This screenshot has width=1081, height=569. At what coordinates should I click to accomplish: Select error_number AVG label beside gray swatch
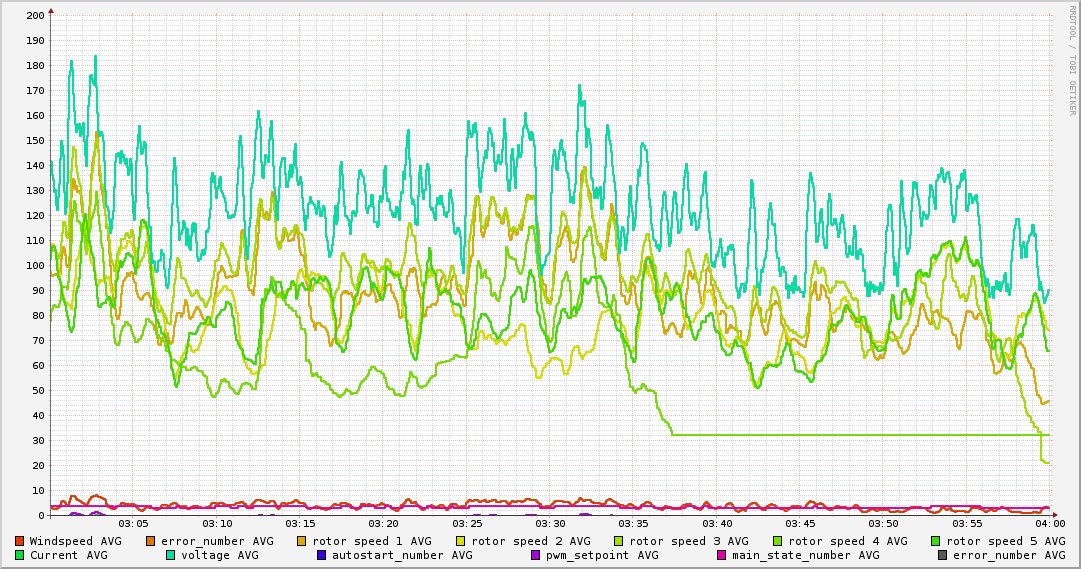point(1009,556)
